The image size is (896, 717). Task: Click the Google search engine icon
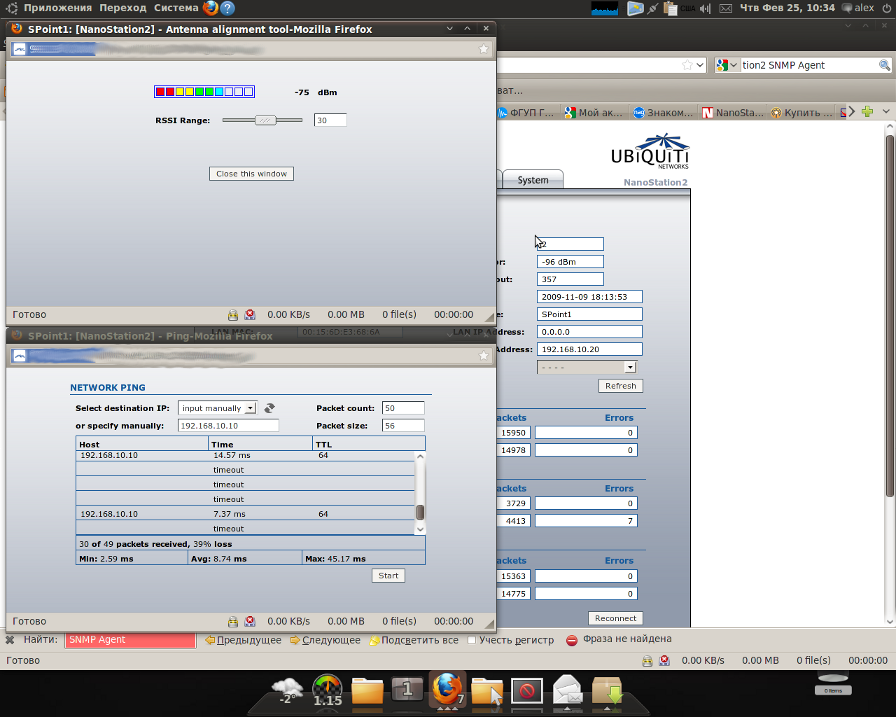[x=722, y=65]
